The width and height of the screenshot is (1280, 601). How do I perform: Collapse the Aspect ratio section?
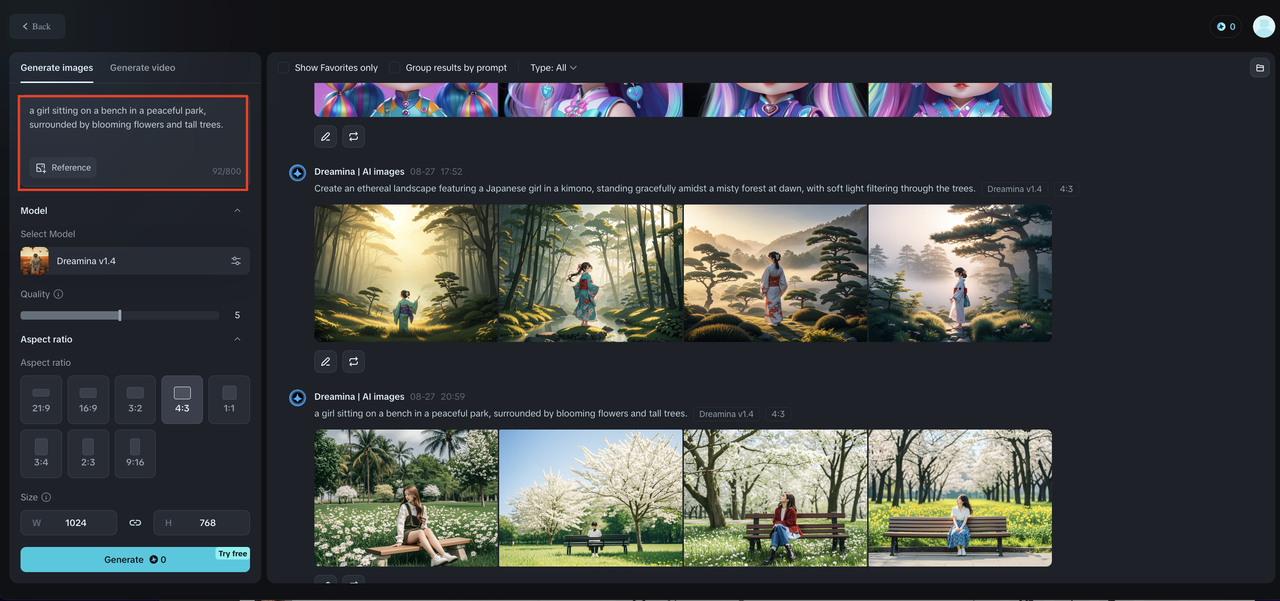point(237,339)
